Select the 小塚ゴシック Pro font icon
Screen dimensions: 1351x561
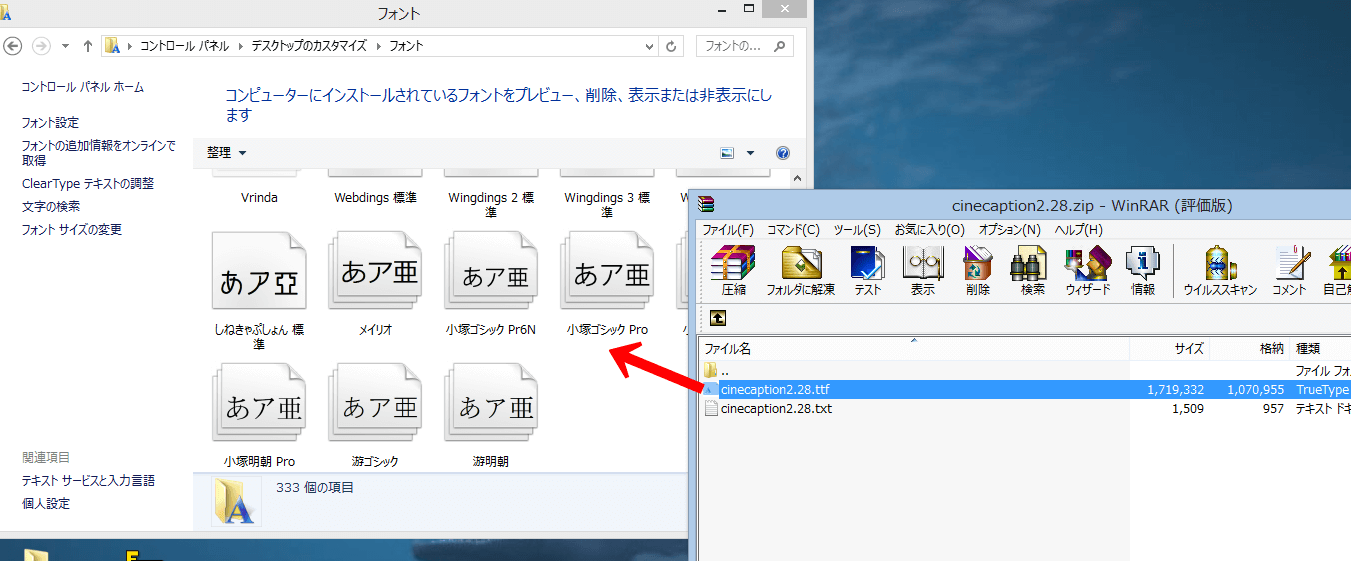(x=607, y=272)
